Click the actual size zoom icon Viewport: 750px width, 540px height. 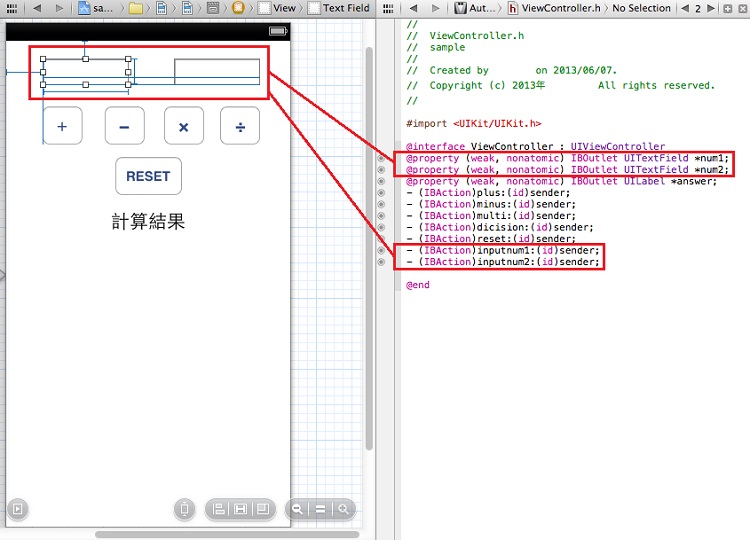point(320,509)
